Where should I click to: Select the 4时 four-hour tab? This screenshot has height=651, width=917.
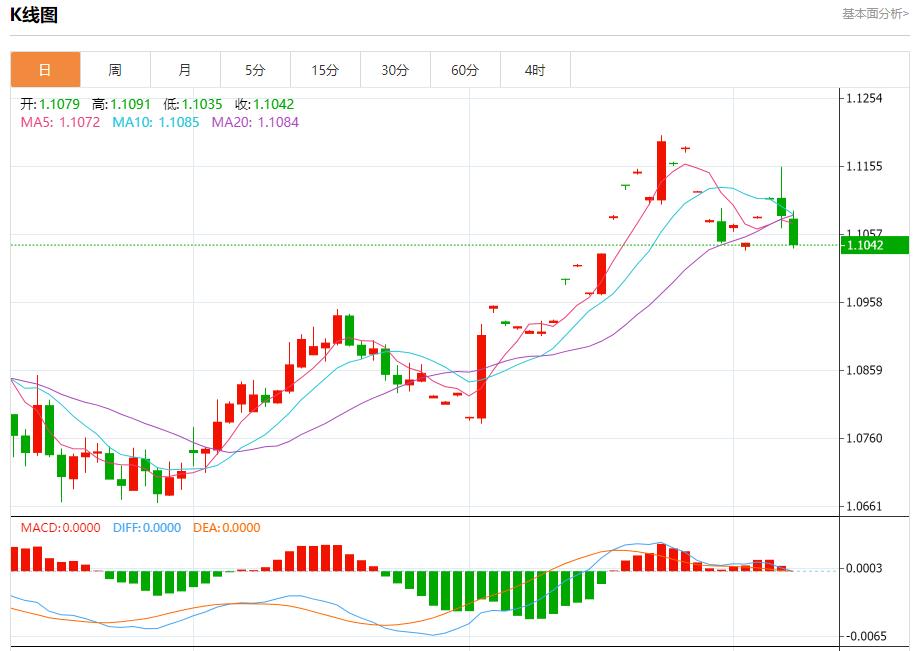[x=535, y=70]
